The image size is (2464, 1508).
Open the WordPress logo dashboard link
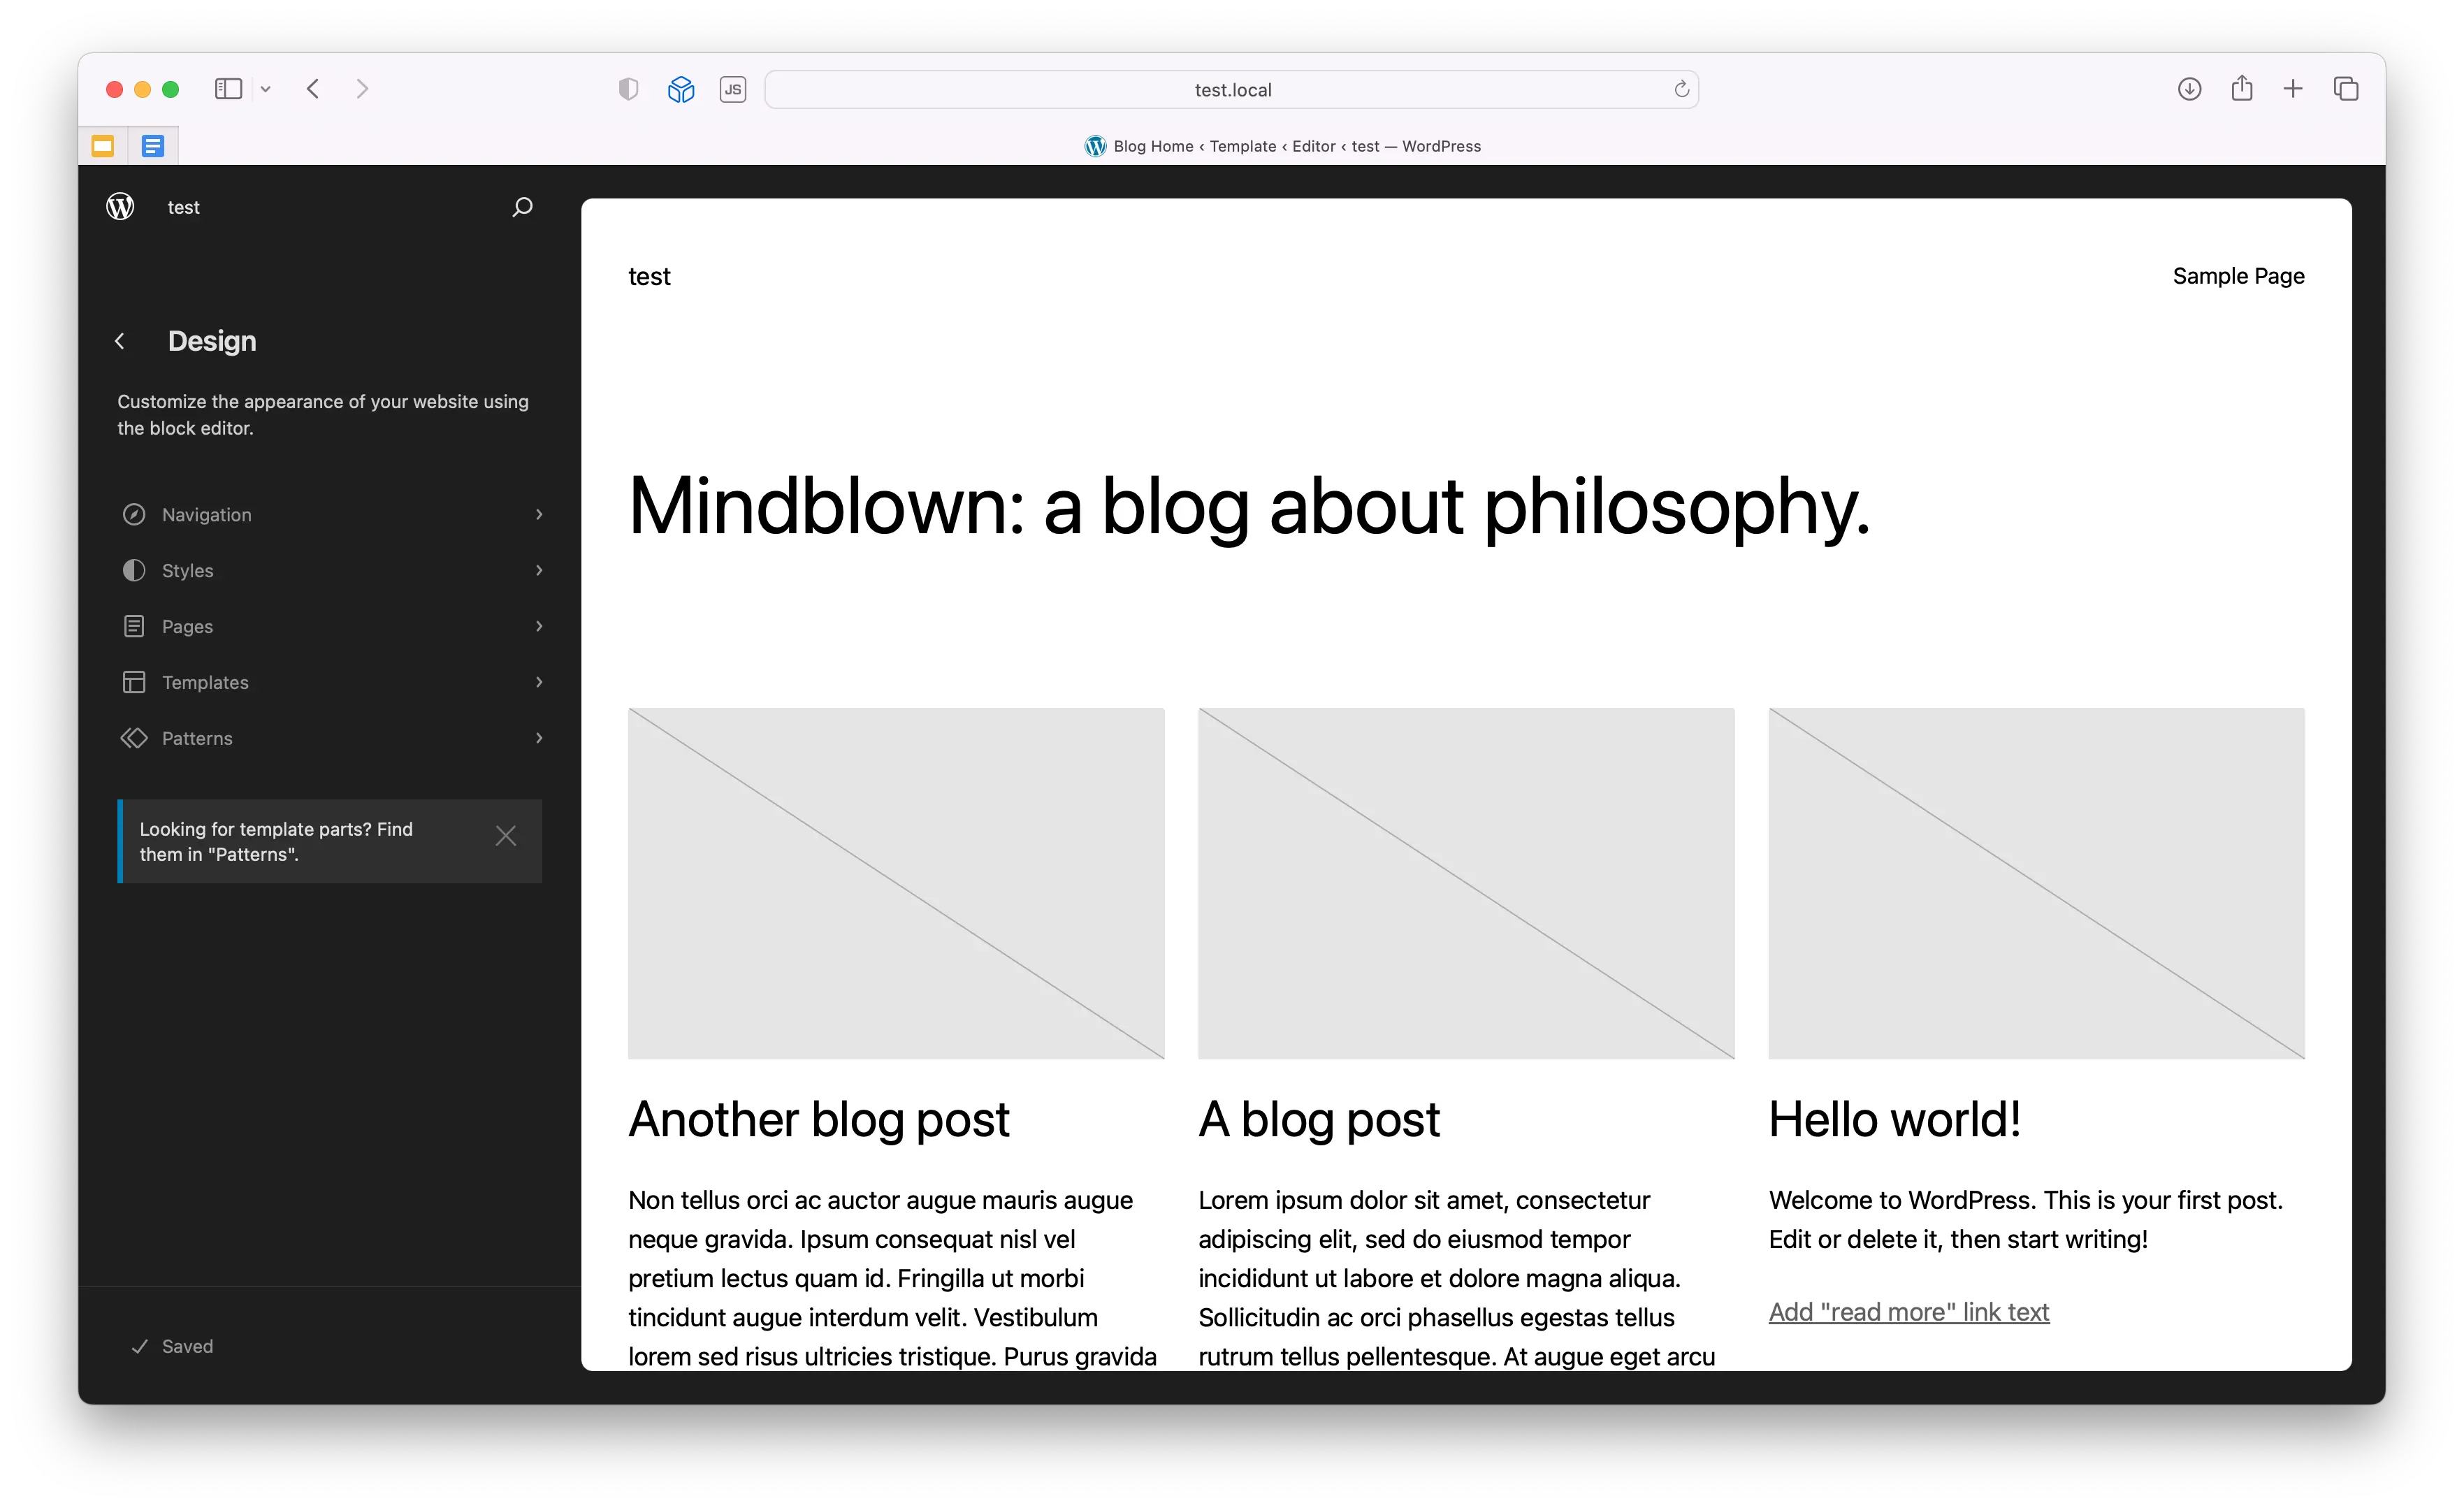coord(120,207)
